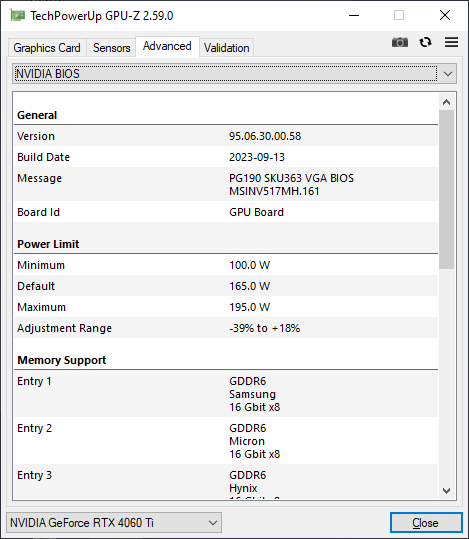Image resolution: width=469 pixels, height=539 pixels.
Task: Select the PG190 SKU363 VGA BIOS message
Action: [x=292, y=178]
